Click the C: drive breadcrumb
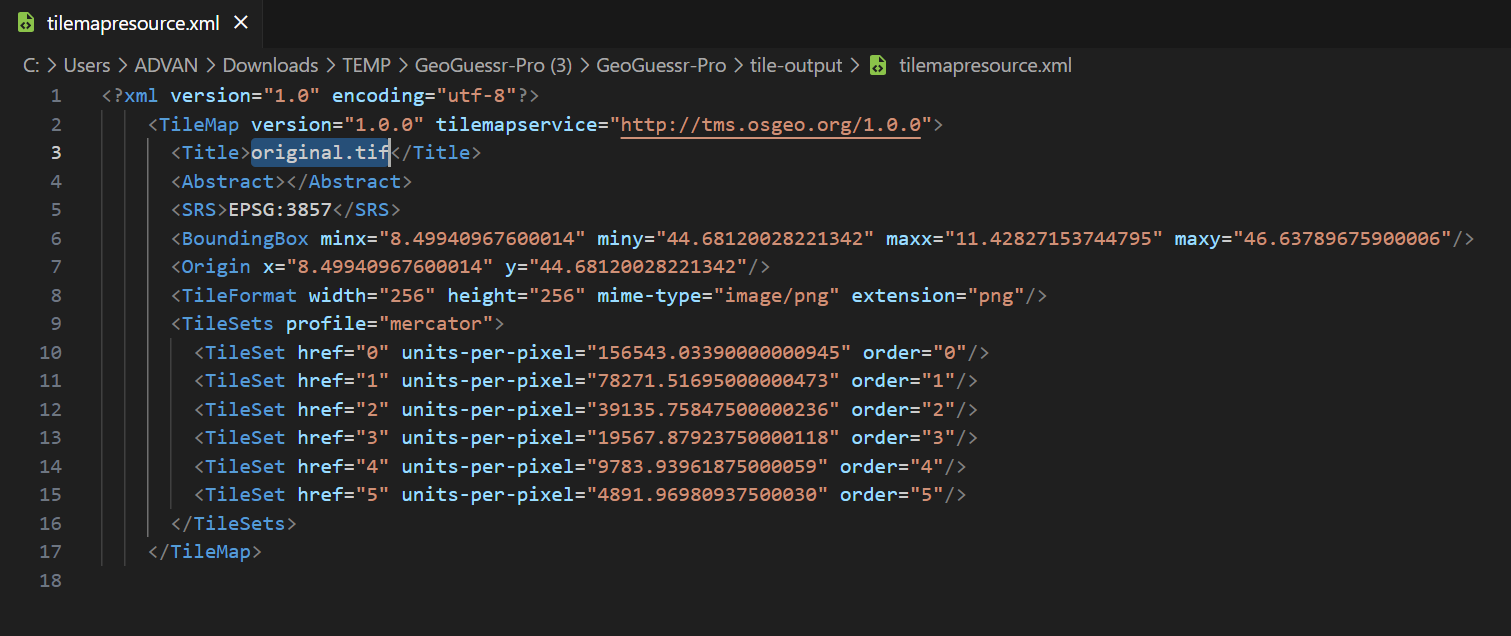This screenshot has height=636, width=1511. click(x=32, y=66)
